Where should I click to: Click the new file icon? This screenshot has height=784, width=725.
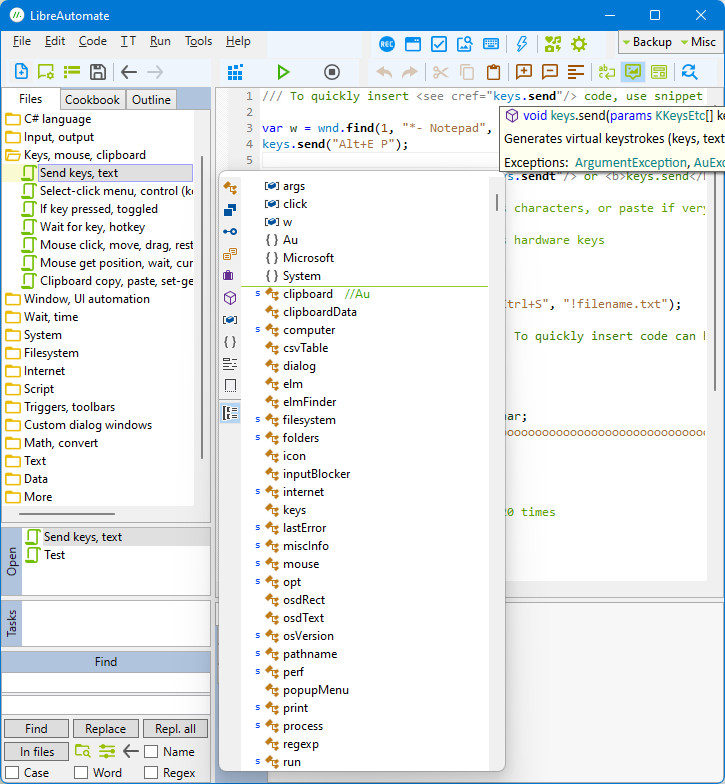(x=21, y=72)
